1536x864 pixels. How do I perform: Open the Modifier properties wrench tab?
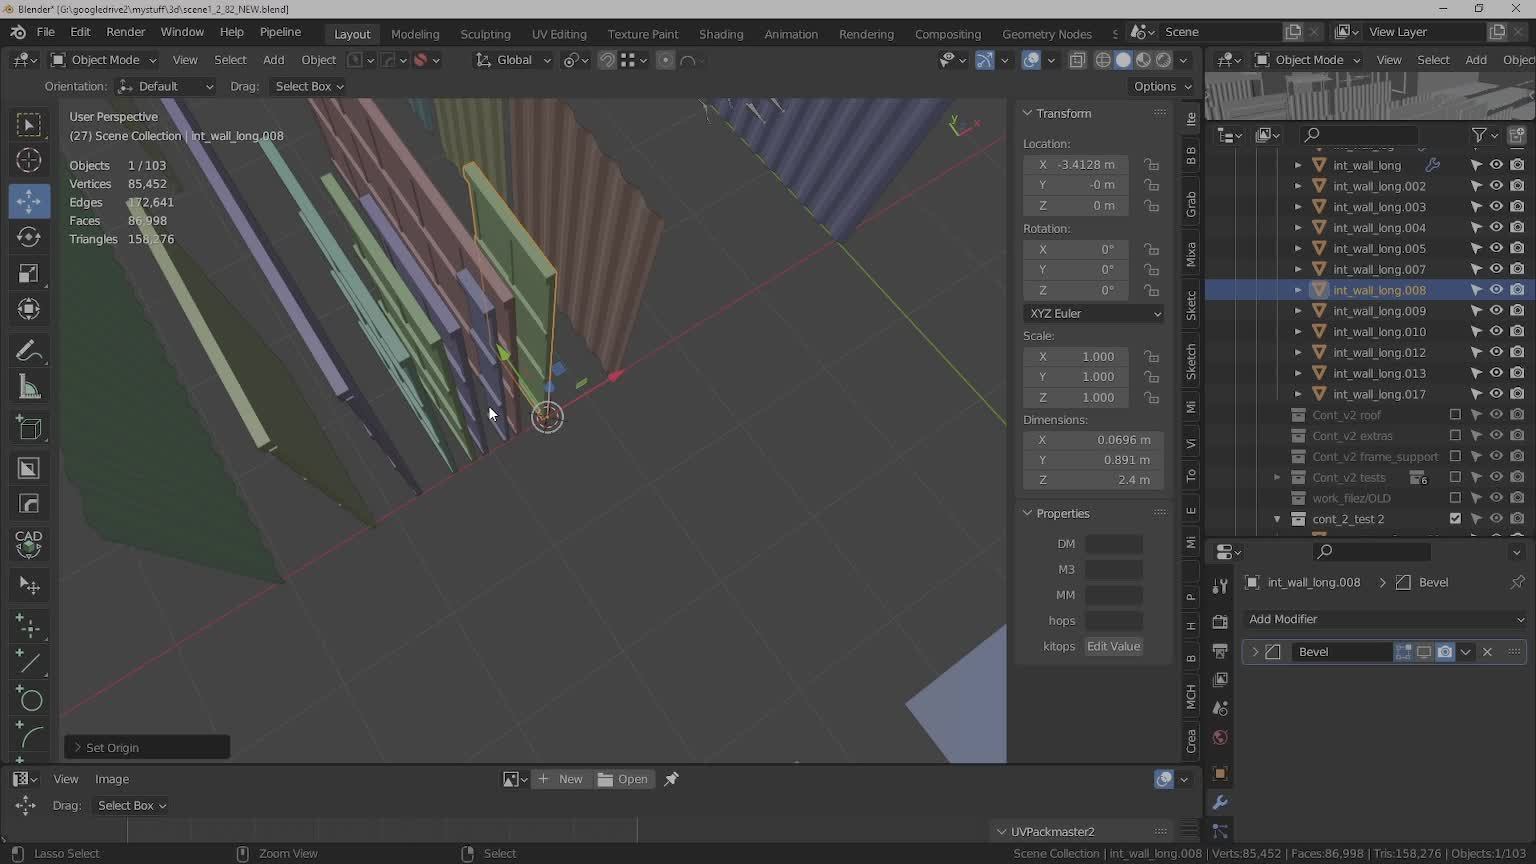coord(1220,802)
